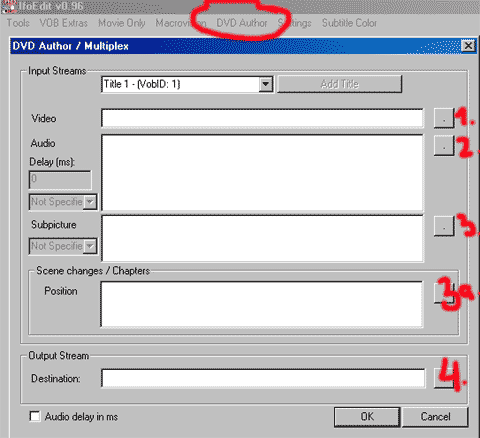480x438 pixels.
Task: Open the VOB Extras menu
Action: pos(64,23)
